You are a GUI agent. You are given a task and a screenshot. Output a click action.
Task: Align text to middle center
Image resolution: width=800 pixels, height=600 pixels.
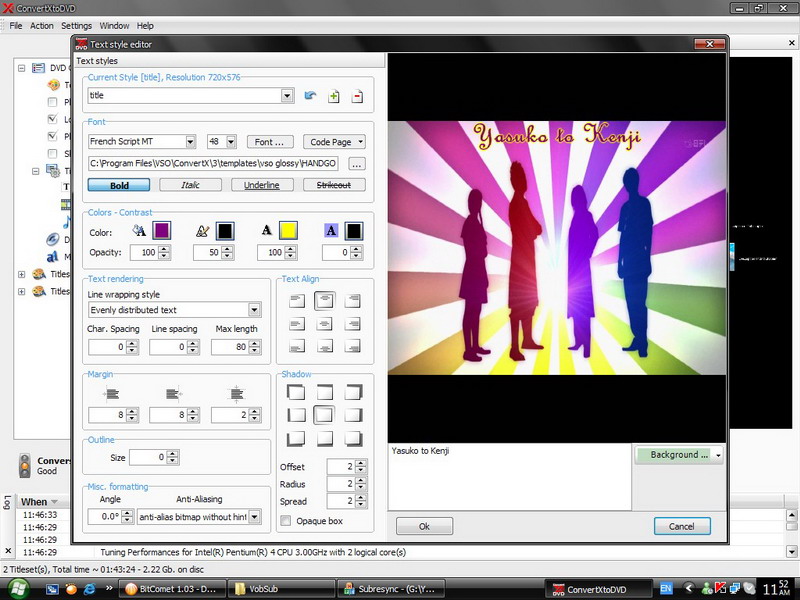coord(324,324)
